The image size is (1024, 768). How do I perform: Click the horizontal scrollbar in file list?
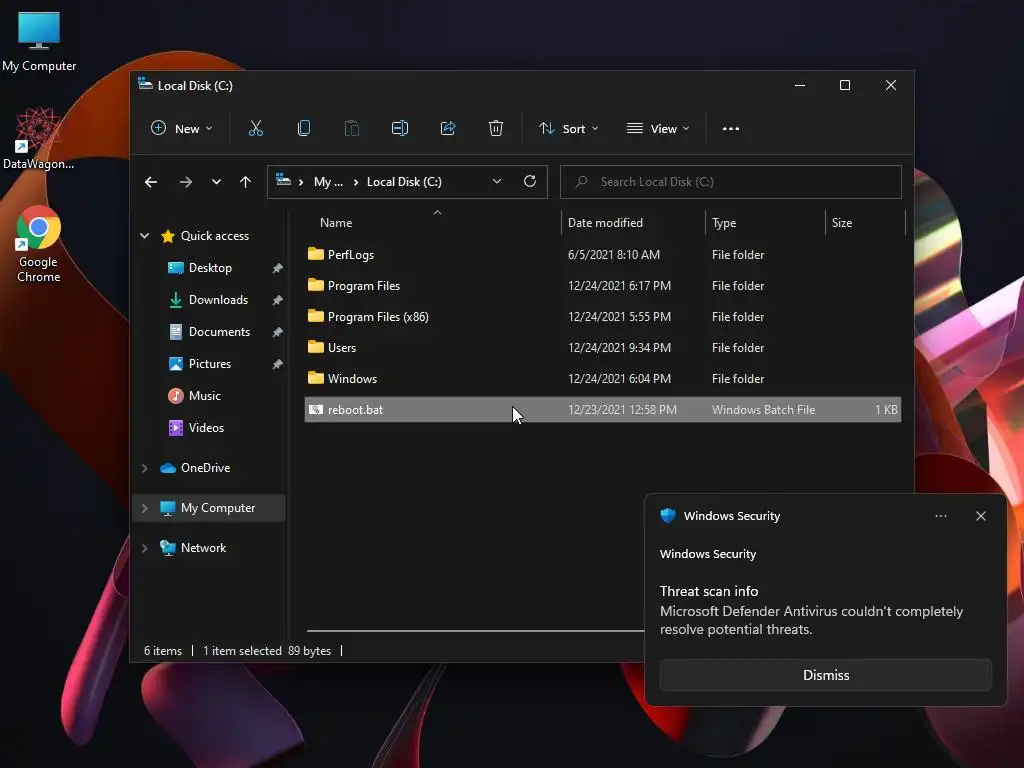(x=475, y=631)
